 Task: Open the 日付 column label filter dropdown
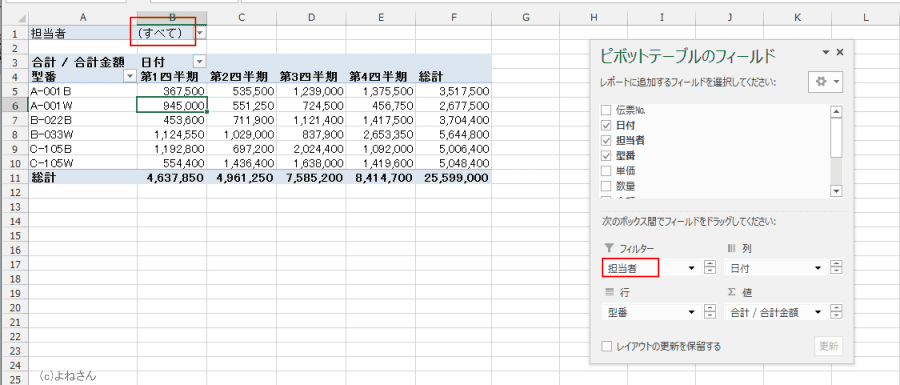coord(200,61)
